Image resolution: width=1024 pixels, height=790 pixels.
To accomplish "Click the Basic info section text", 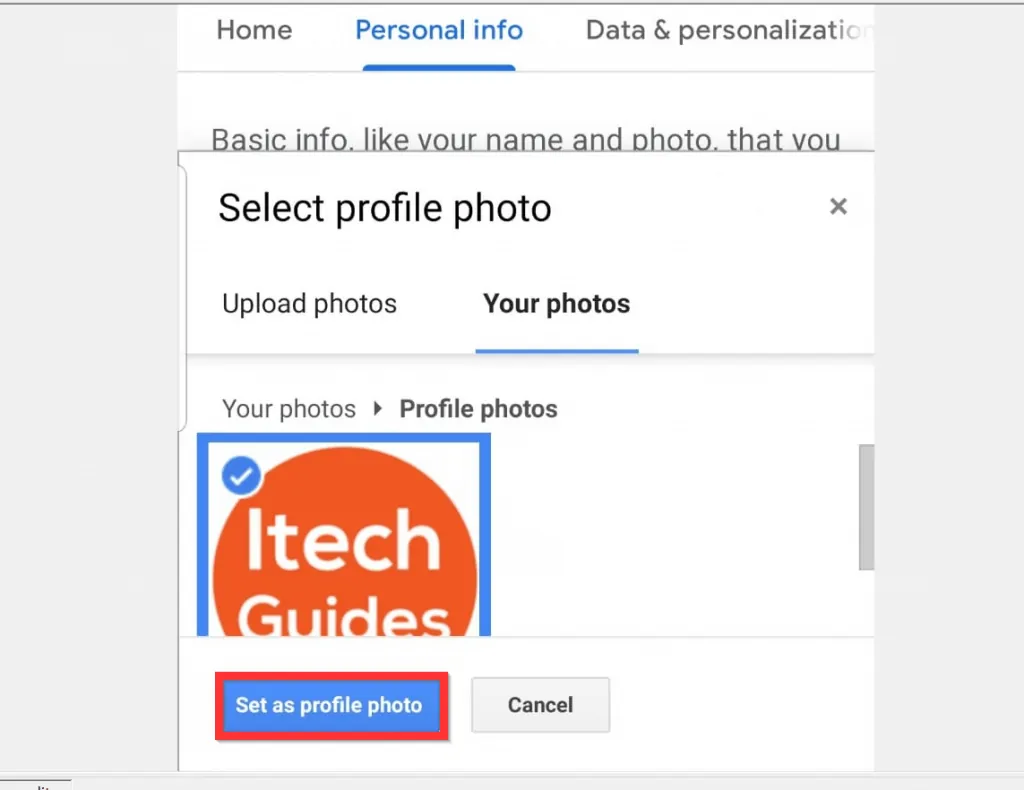I will [x=524, y=139].
